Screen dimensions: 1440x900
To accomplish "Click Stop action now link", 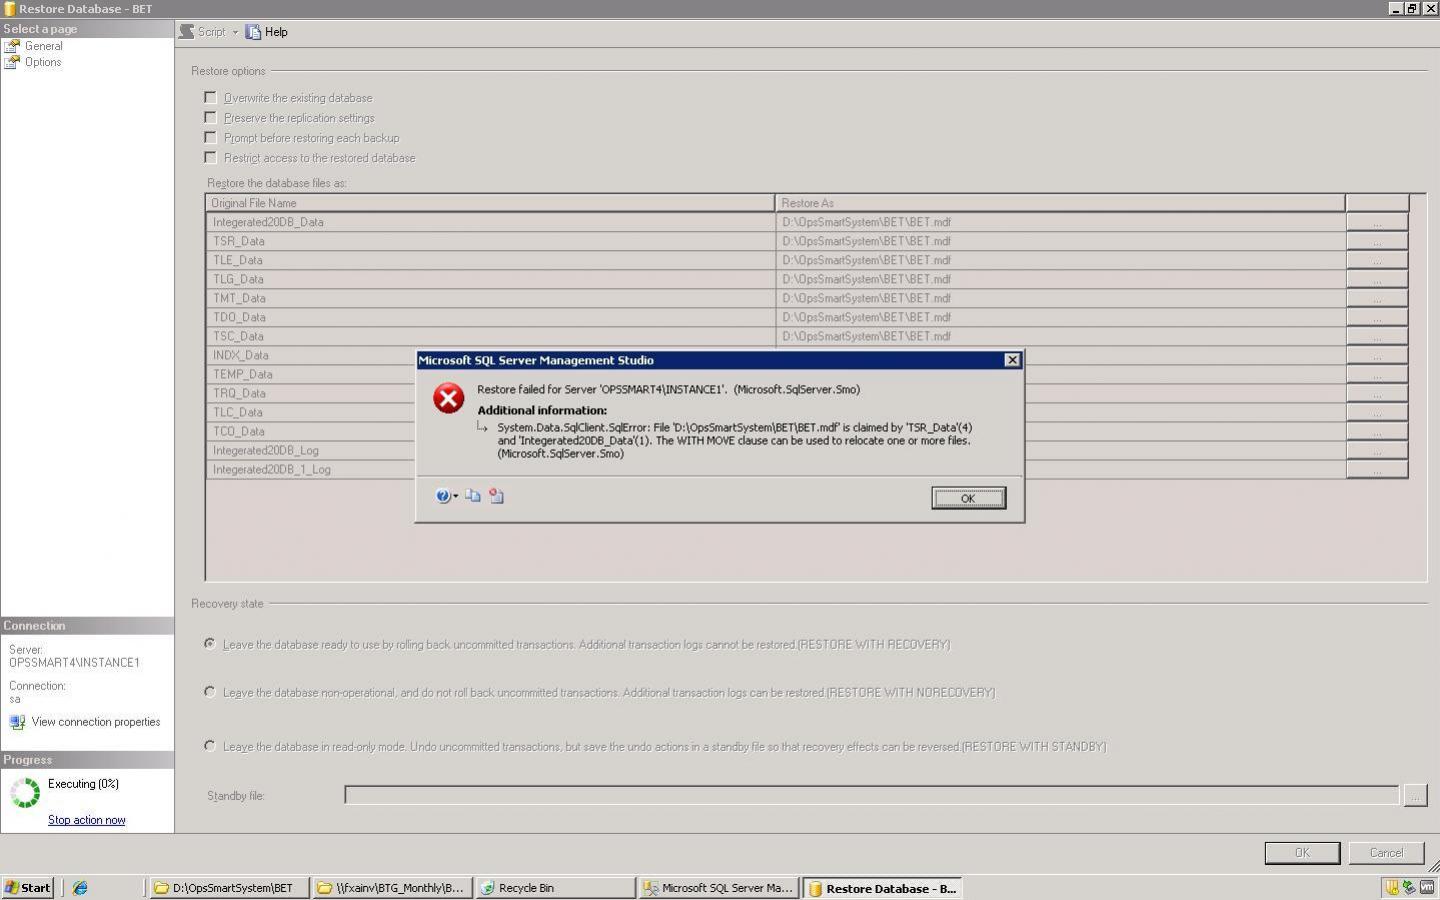I will pos(87,820).
